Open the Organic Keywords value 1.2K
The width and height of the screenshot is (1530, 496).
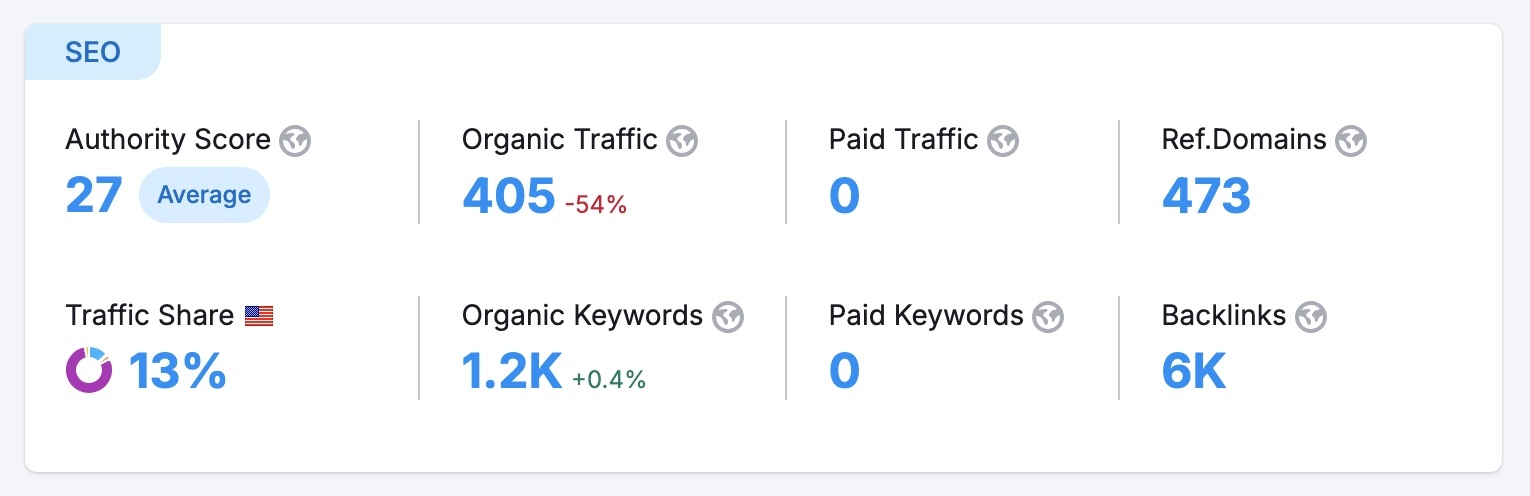[512, 372]
